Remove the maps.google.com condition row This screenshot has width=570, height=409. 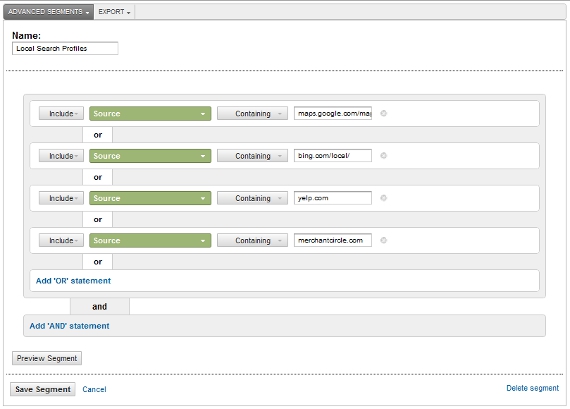[x=384, y=113]
